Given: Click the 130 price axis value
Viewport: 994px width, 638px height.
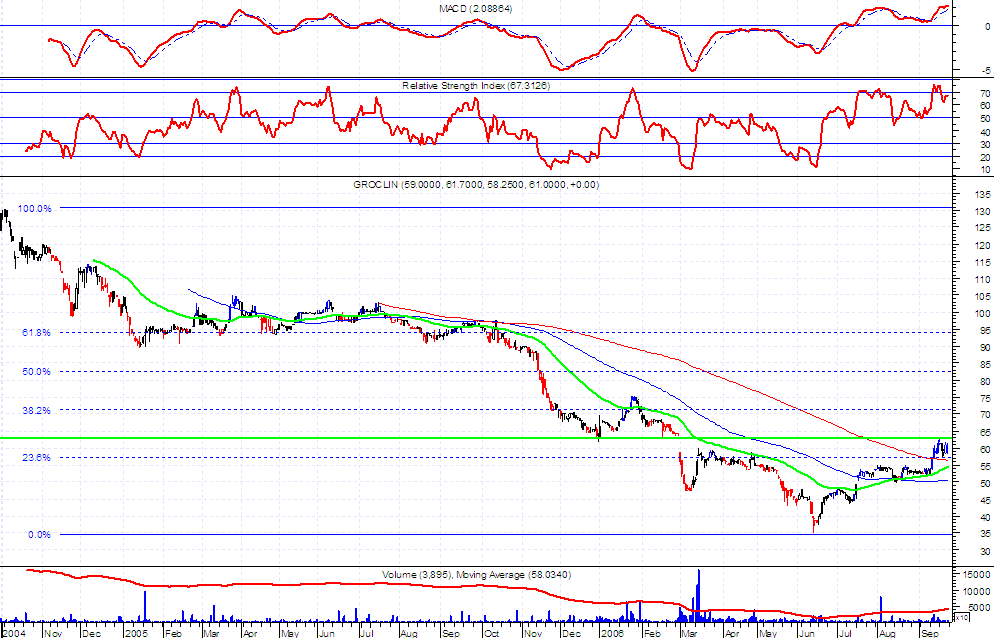Looking at the screenshot, I should [x=984, y=212].
